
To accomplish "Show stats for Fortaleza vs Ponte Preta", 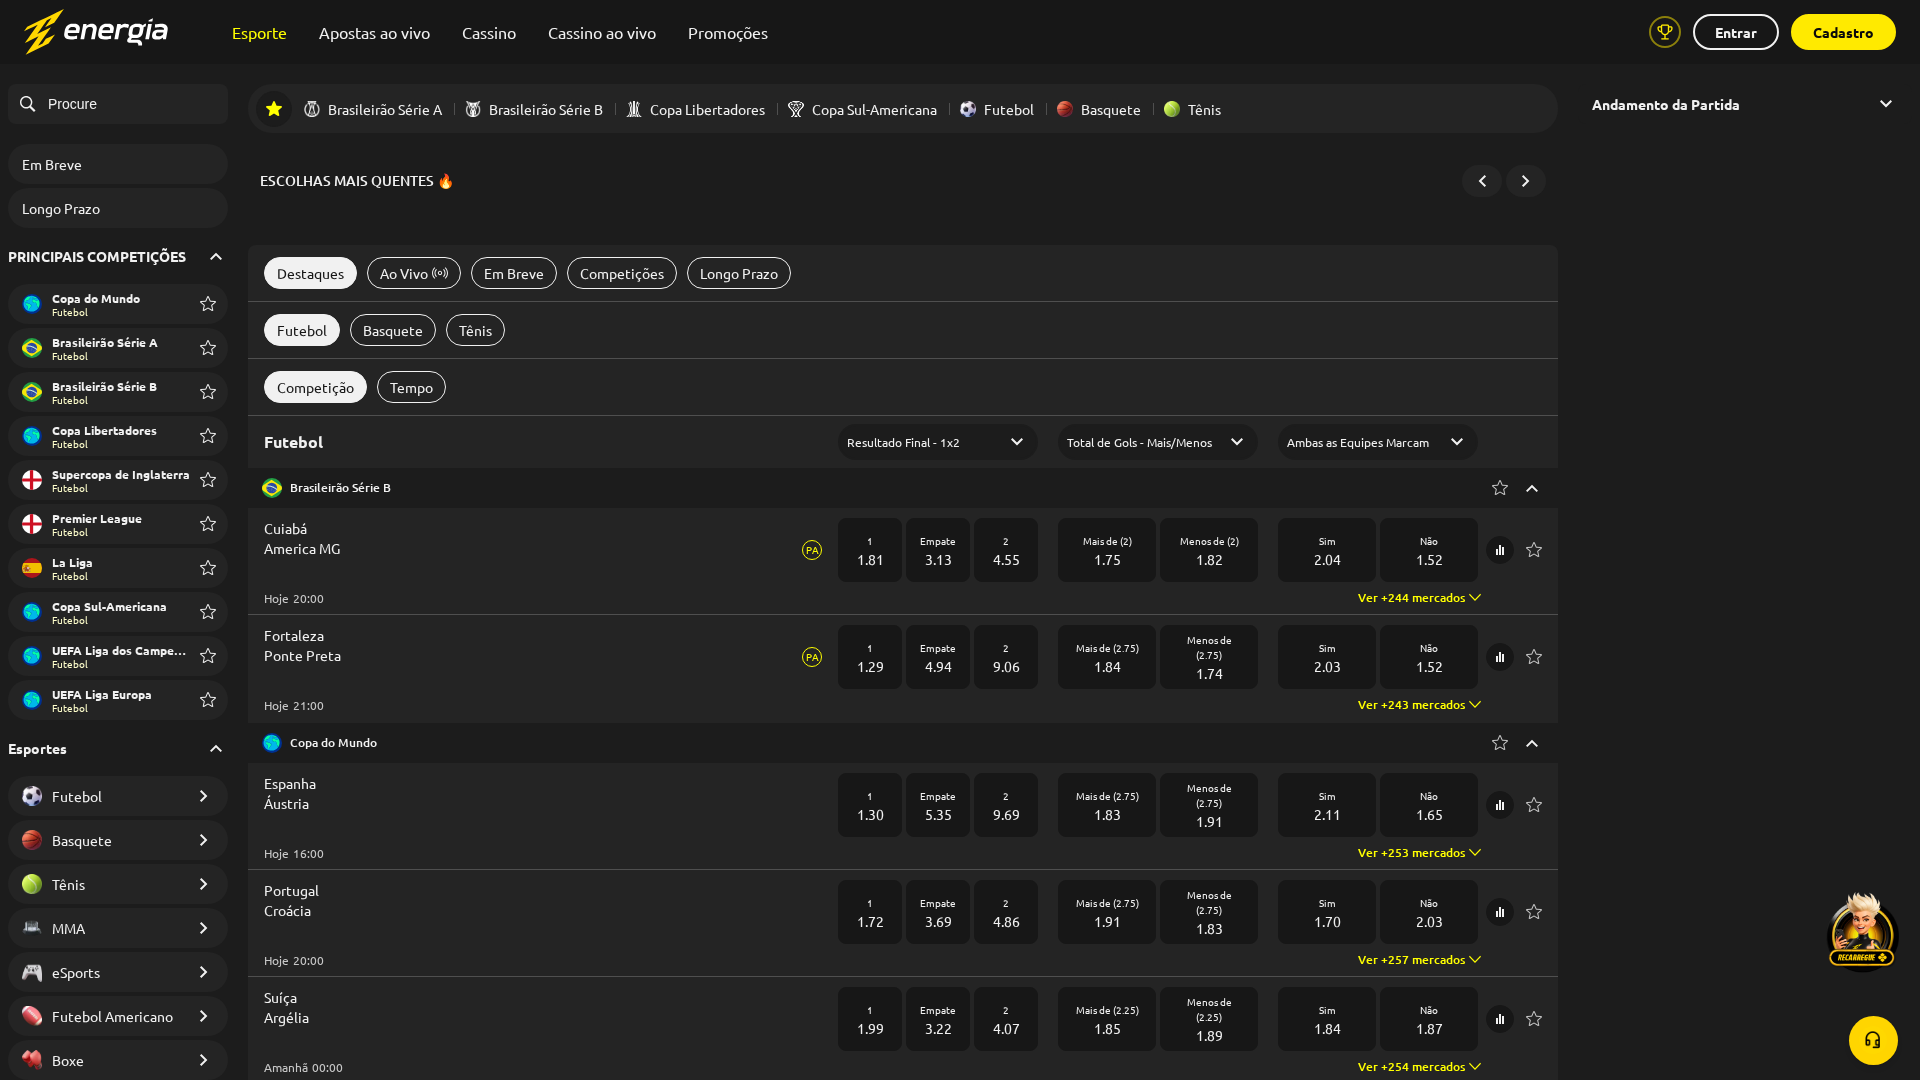I will (1500, 657).
